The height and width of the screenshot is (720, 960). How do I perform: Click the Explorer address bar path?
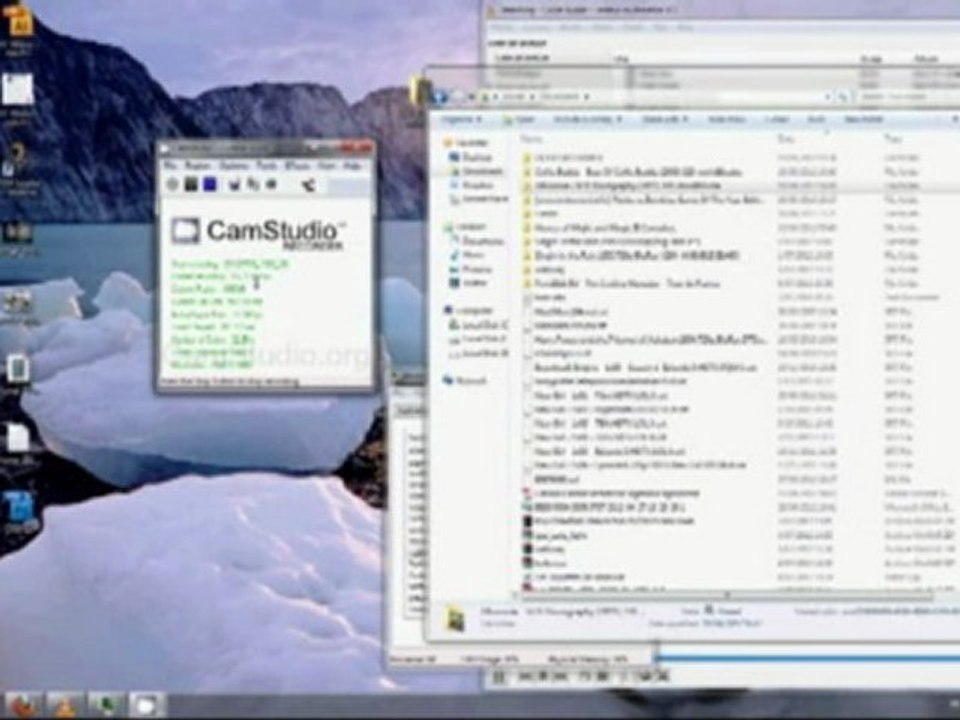pos(655,97)
